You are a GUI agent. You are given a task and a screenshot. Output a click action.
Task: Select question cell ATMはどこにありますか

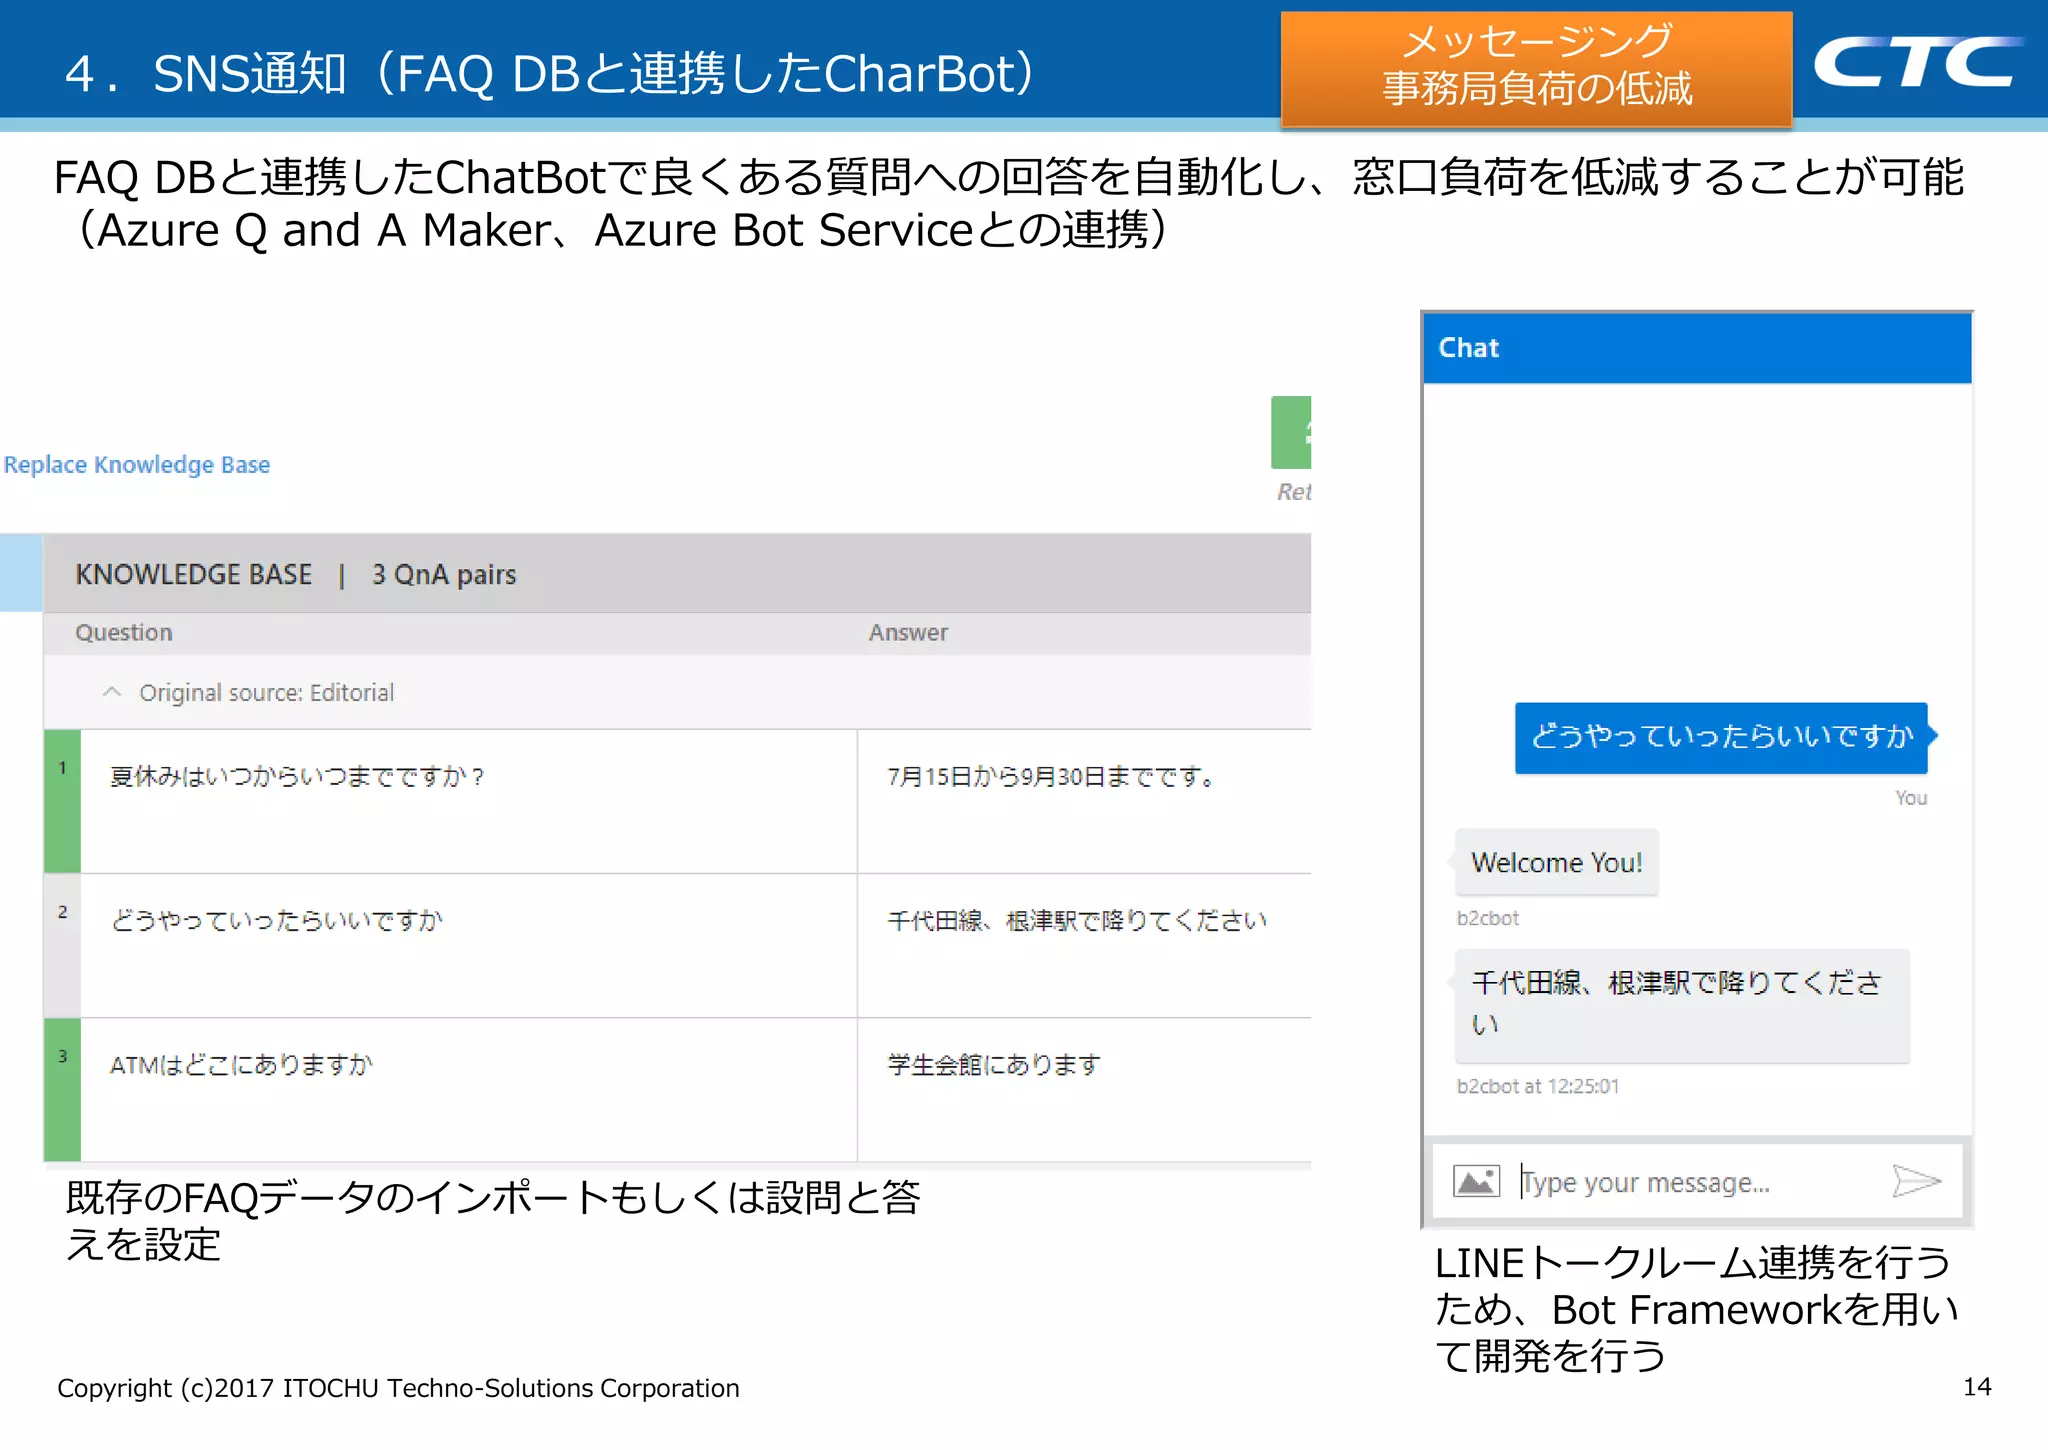pyautogui.click(x=468, y=1089)
